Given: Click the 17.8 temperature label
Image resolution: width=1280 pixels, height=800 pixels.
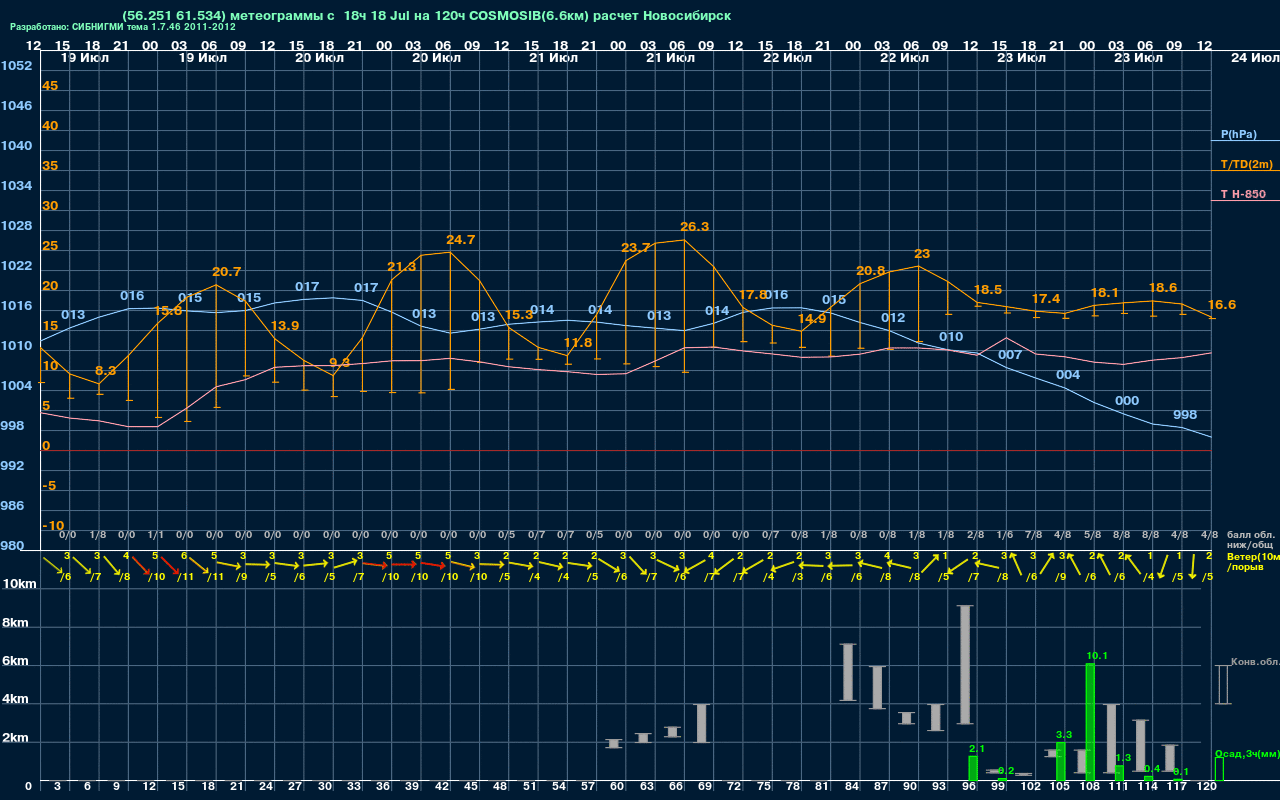Looking at the screenshot, I should (x=753, y=295).
